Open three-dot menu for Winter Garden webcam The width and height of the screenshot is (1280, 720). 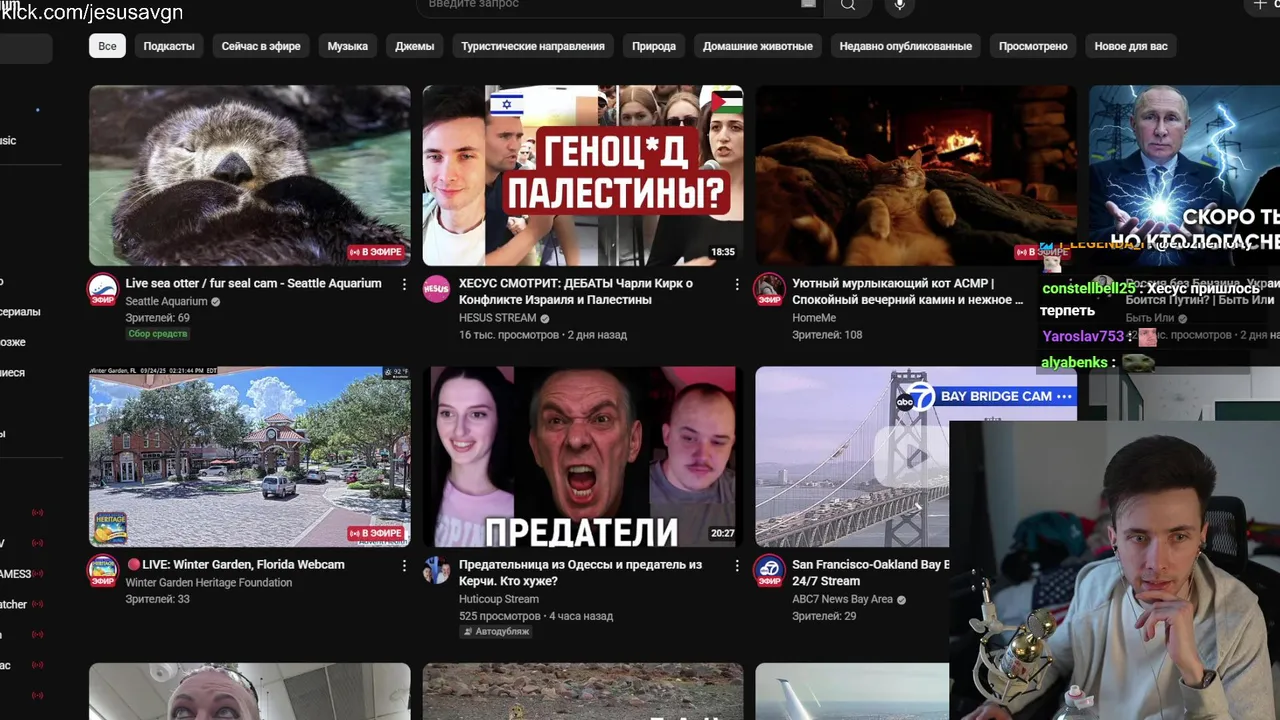(x=404, y=565)
